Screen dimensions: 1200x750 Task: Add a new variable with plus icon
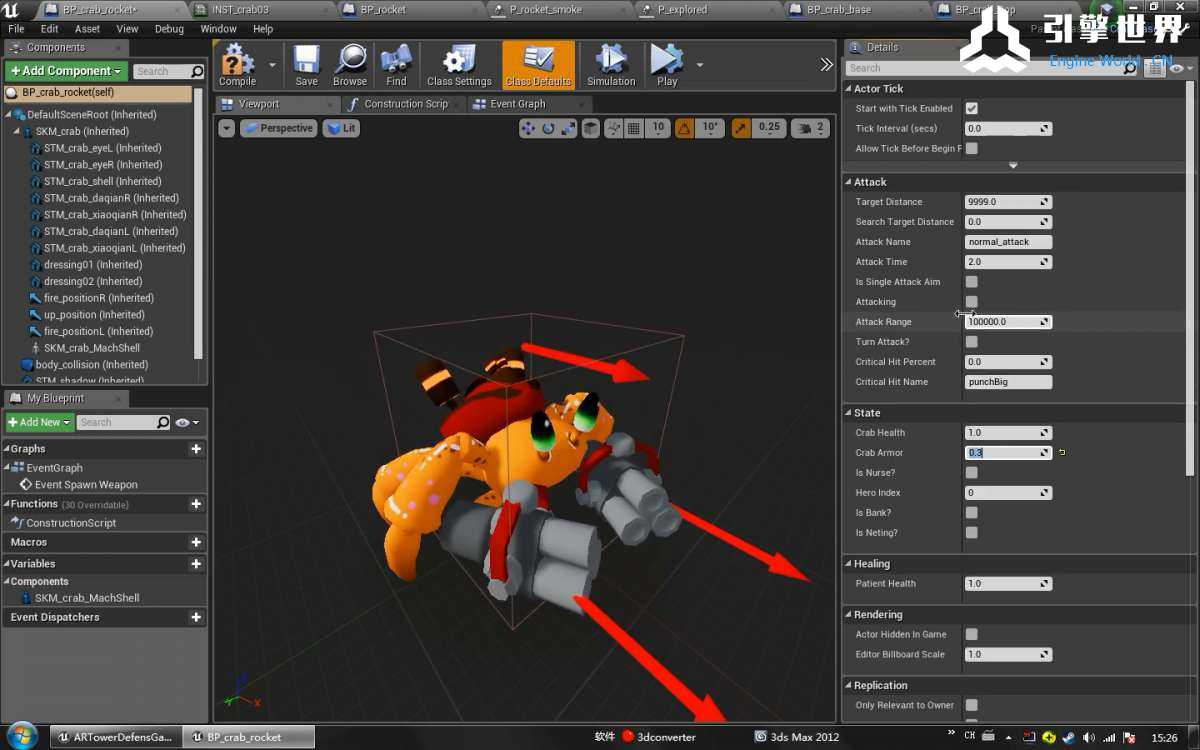point(196,564)
